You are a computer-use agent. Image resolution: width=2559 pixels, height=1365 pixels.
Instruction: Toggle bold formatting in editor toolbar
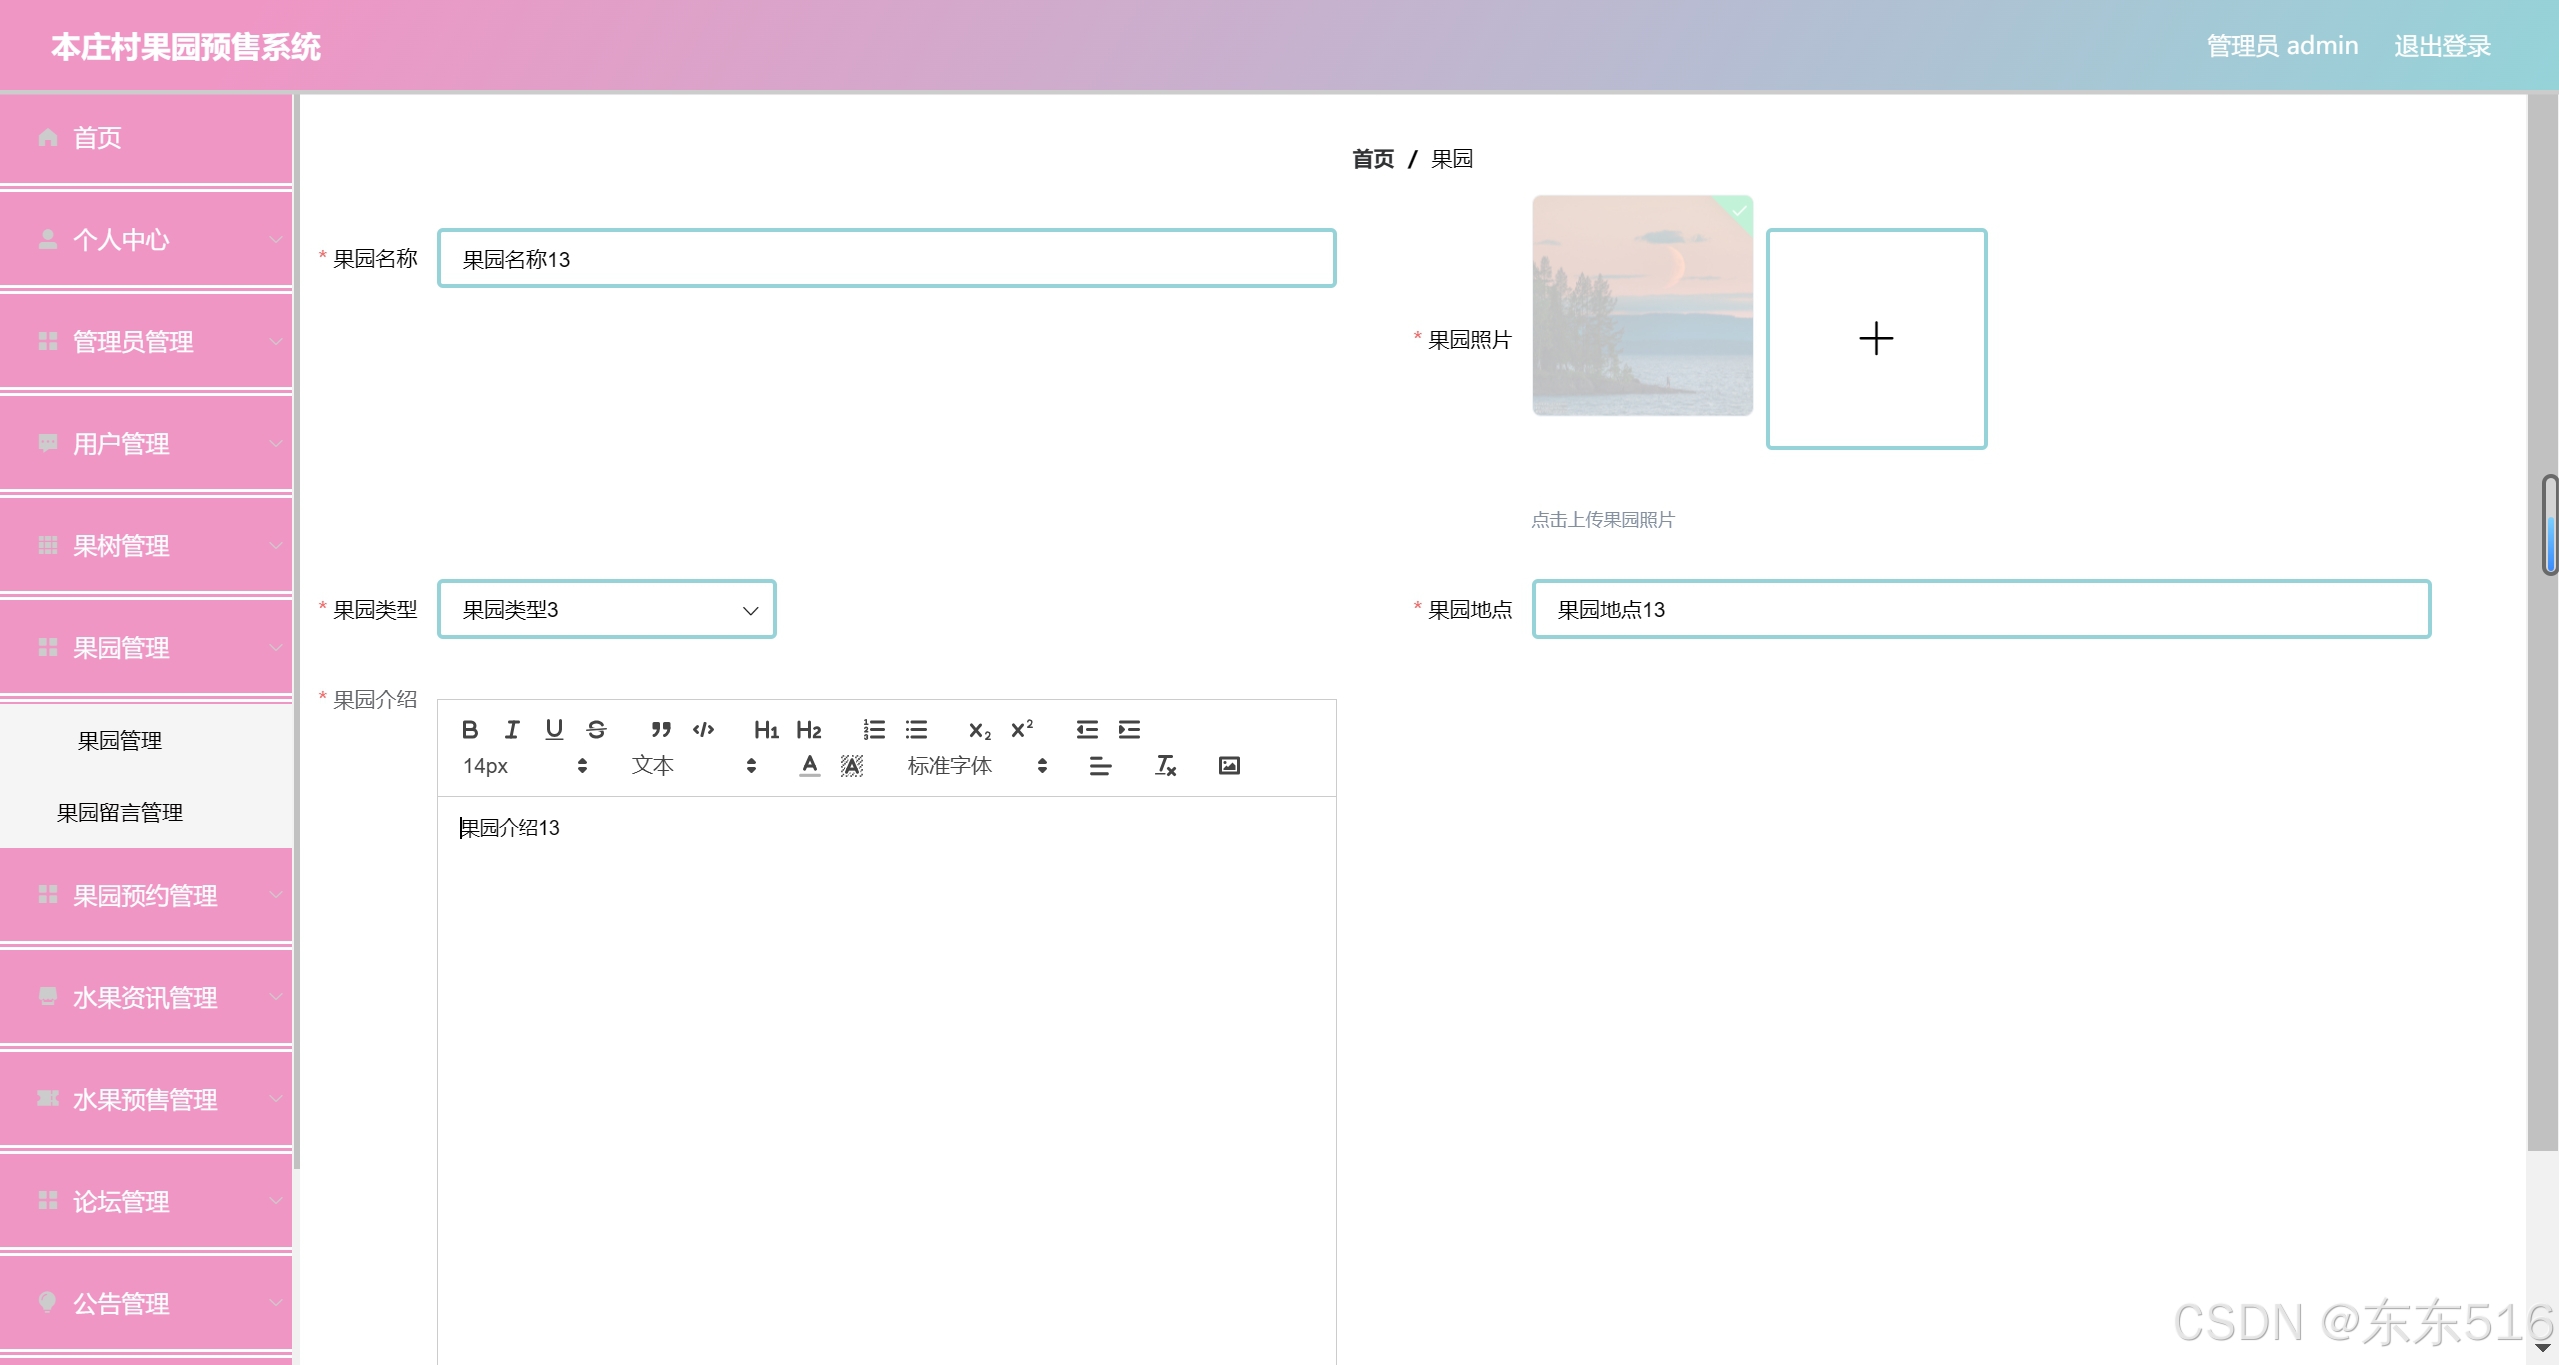tap(469, 730)
